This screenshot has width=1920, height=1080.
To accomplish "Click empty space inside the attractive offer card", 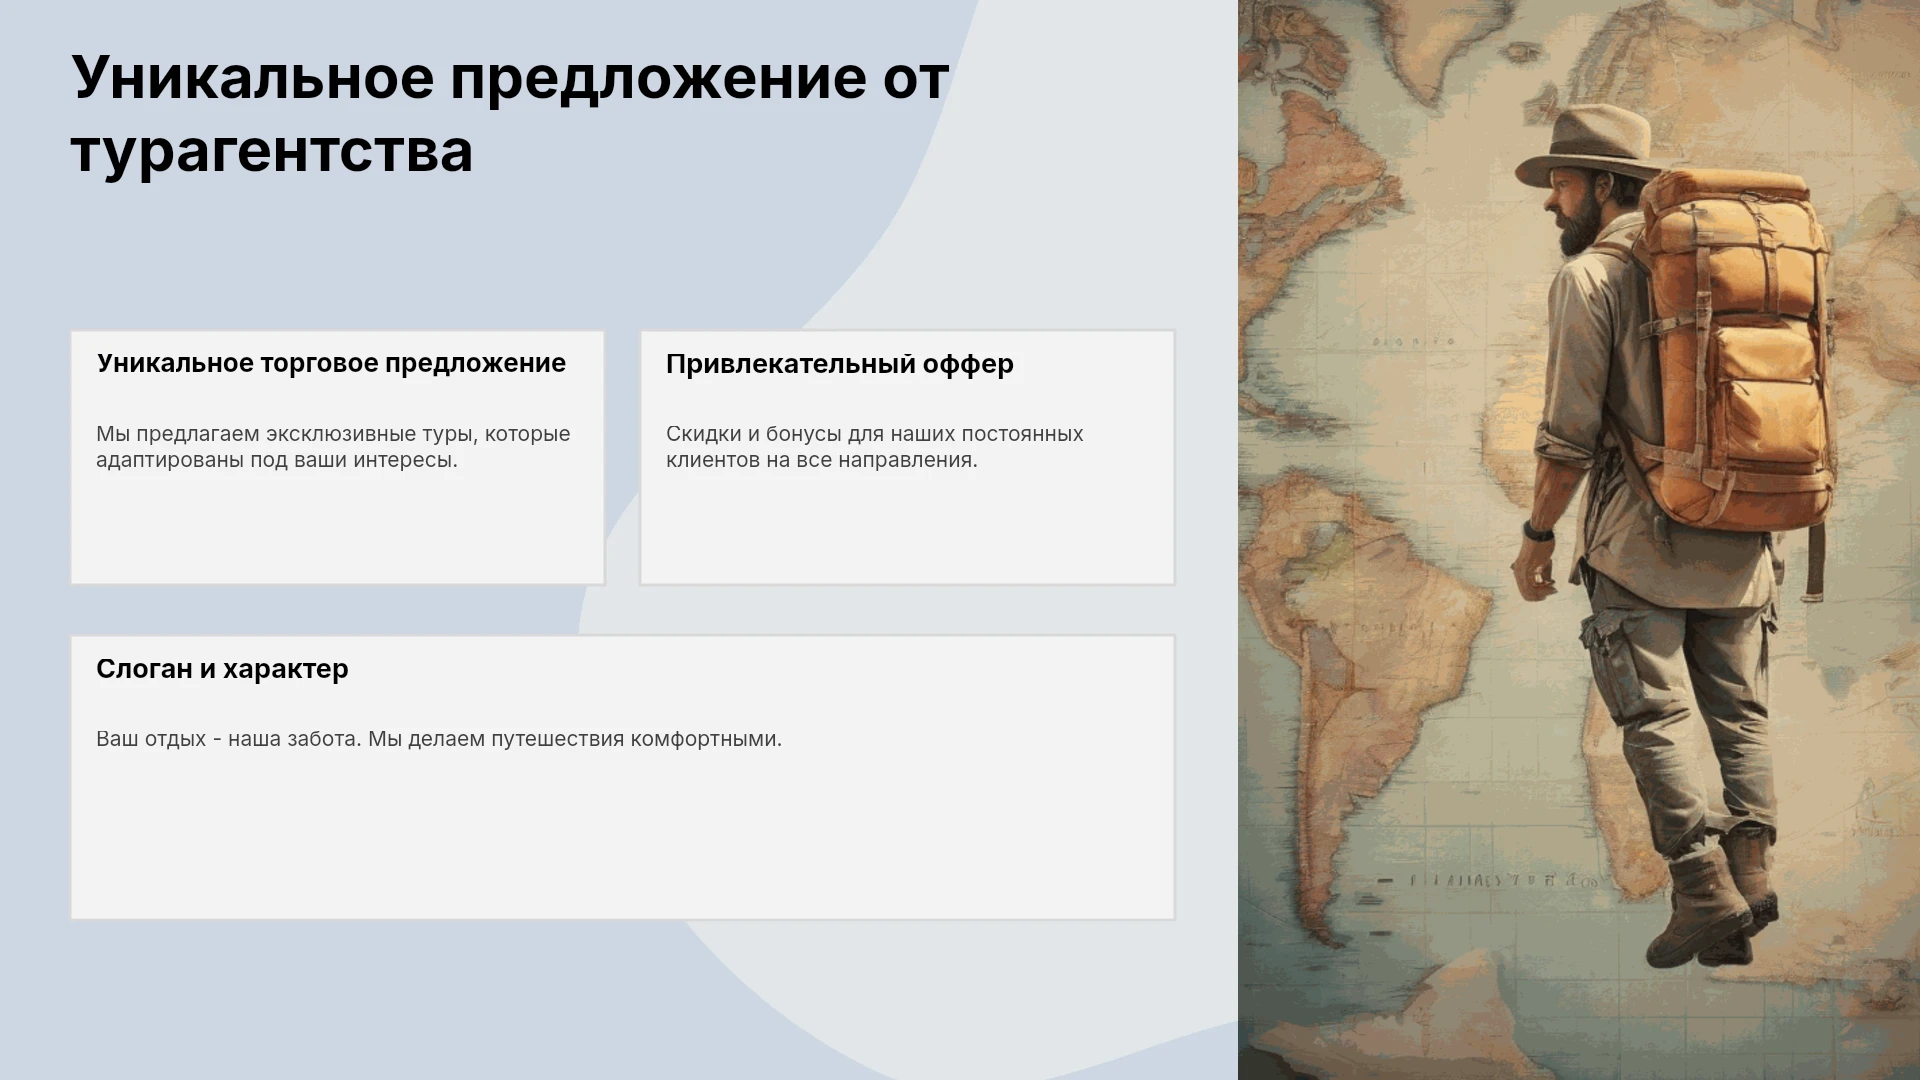I will (x=907, y=530).
